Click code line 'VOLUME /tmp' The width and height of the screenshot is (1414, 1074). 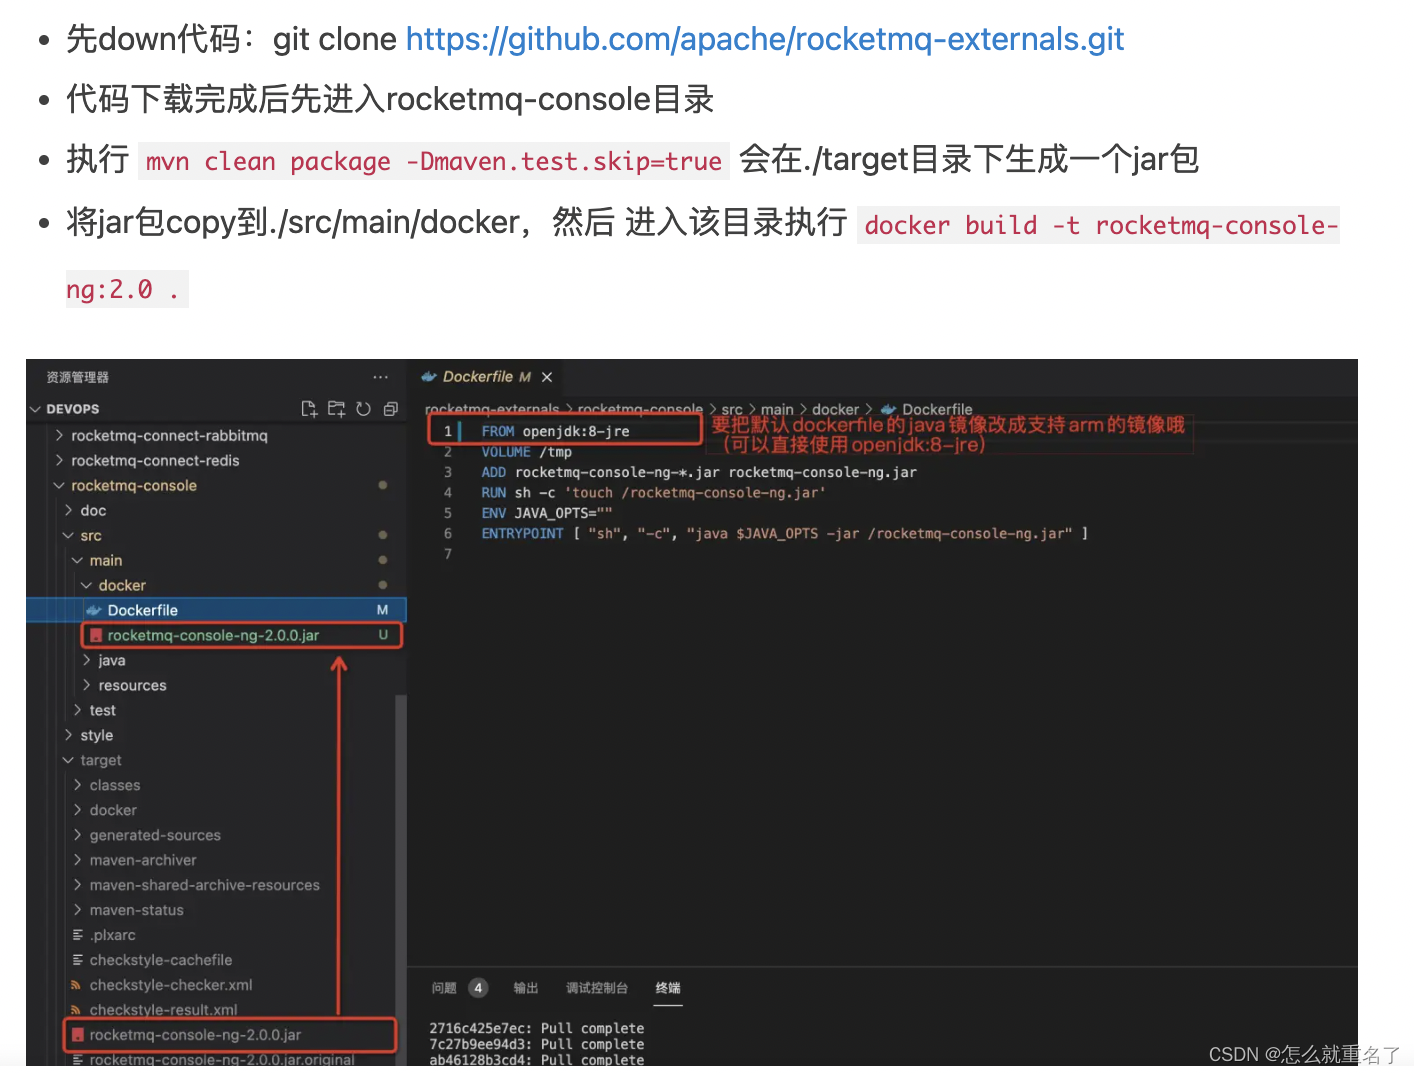(x=526, y=453)
